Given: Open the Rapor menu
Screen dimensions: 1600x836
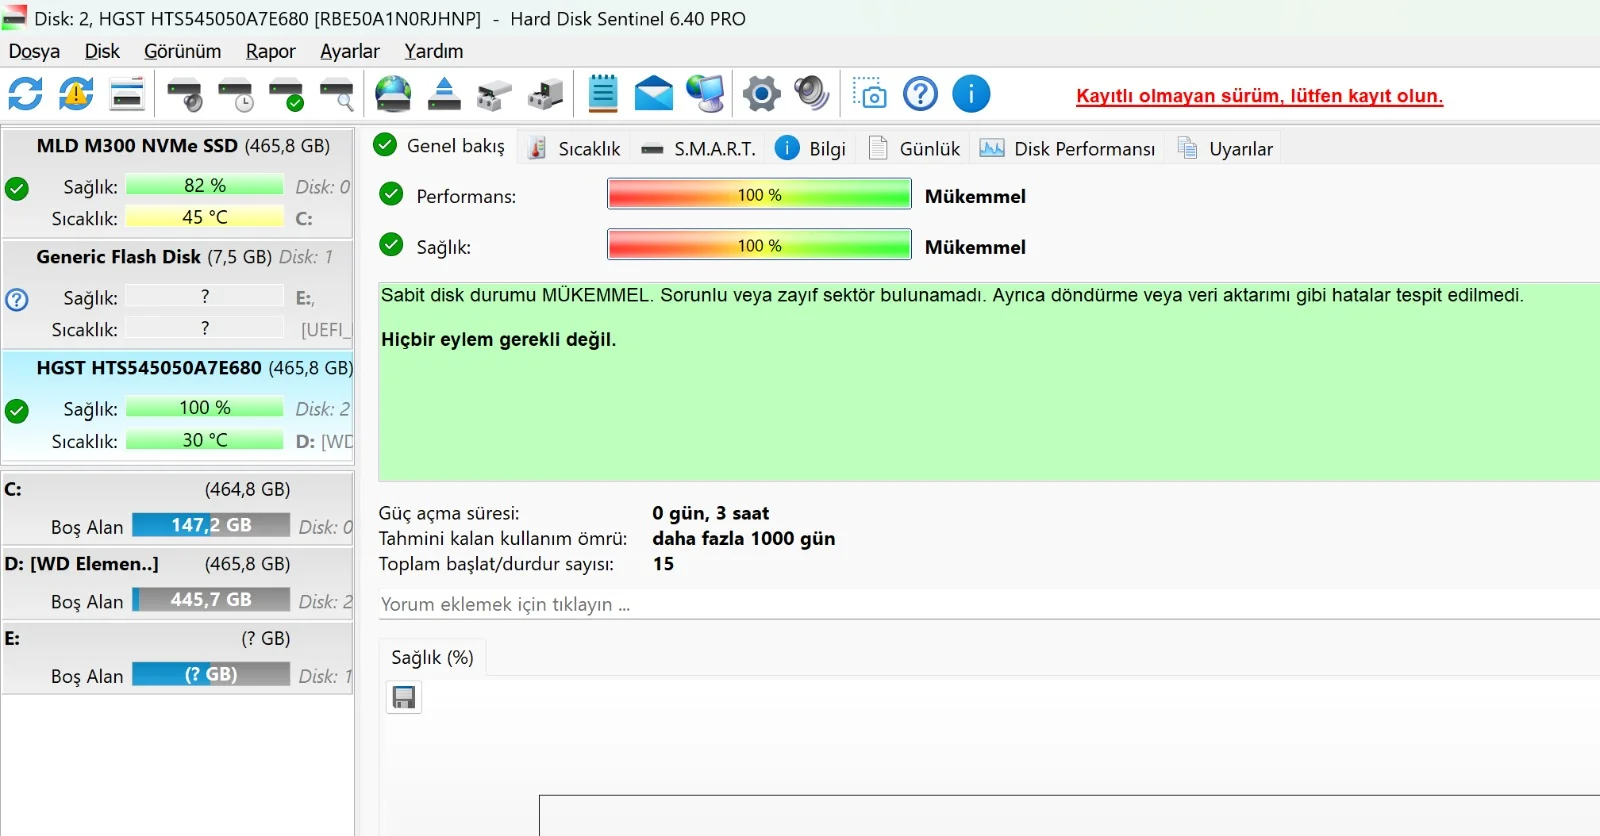Looking at the screenshot, I should (270, 51).
